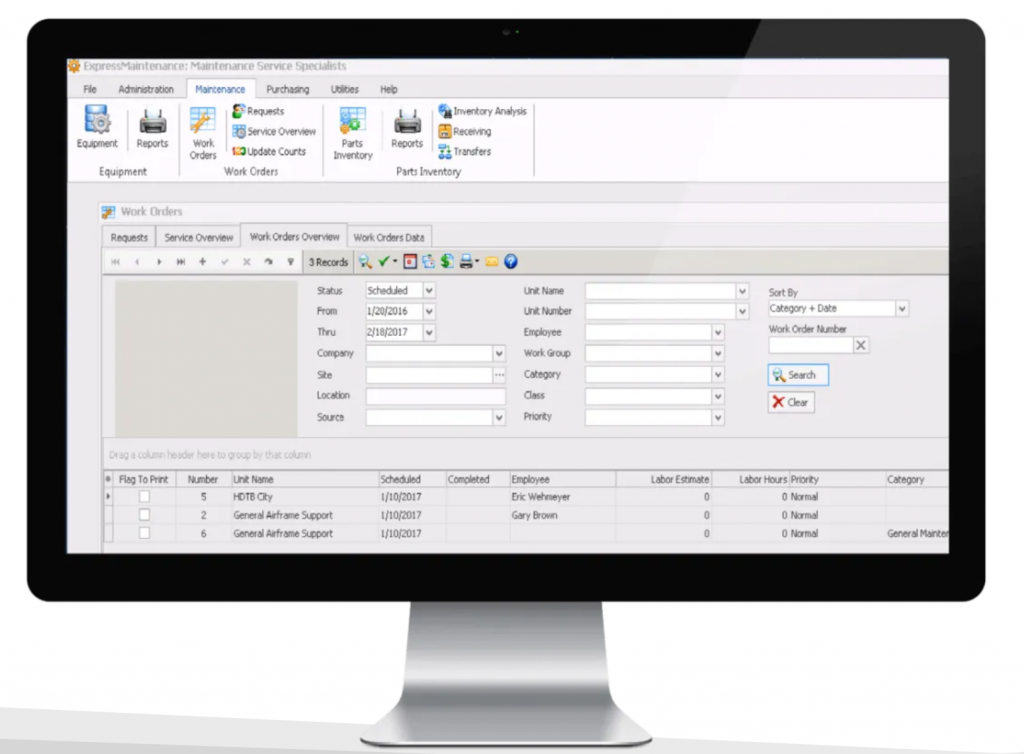
Task: Switch to the Work Orders Data tab
Action: (x=389, y=238)
